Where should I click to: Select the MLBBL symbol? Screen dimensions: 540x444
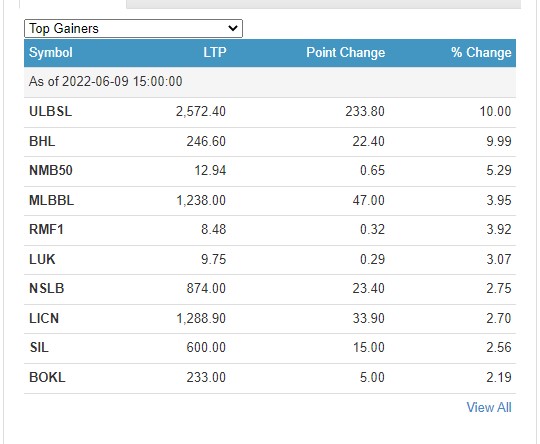pos(51,200)
